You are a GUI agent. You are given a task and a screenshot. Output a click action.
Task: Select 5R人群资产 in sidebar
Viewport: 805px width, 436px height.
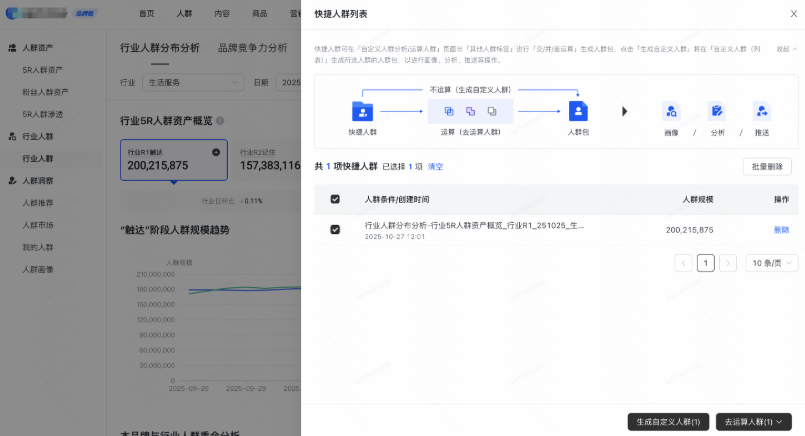click(x=43, y=70)
